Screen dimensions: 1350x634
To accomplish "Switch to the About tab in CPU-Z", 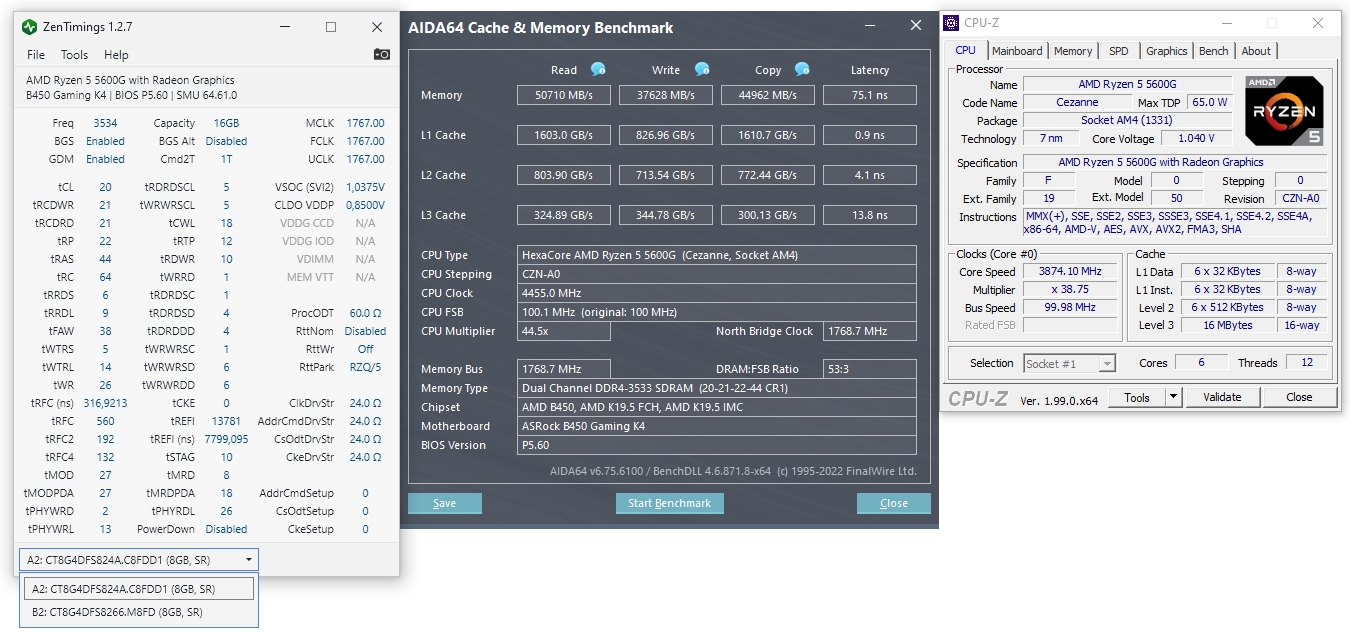I will 1256,51.
